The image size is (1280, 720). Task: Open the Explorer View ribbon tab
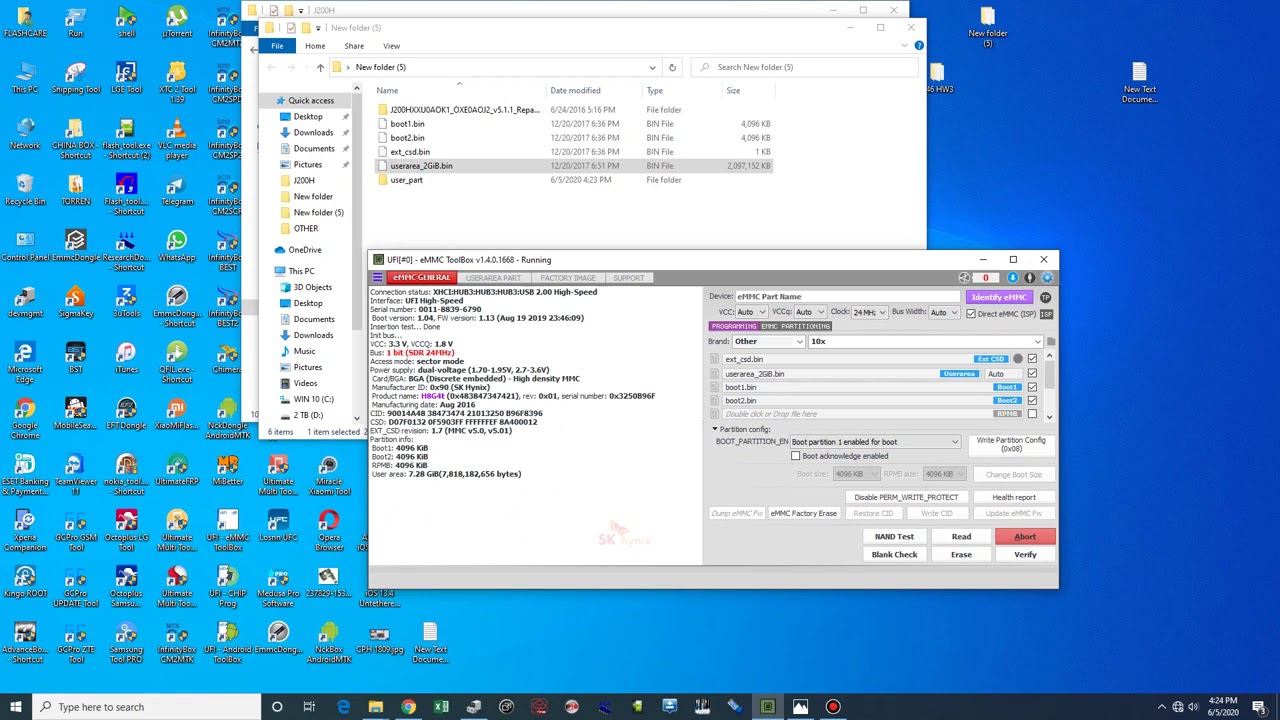coord(391,46)
